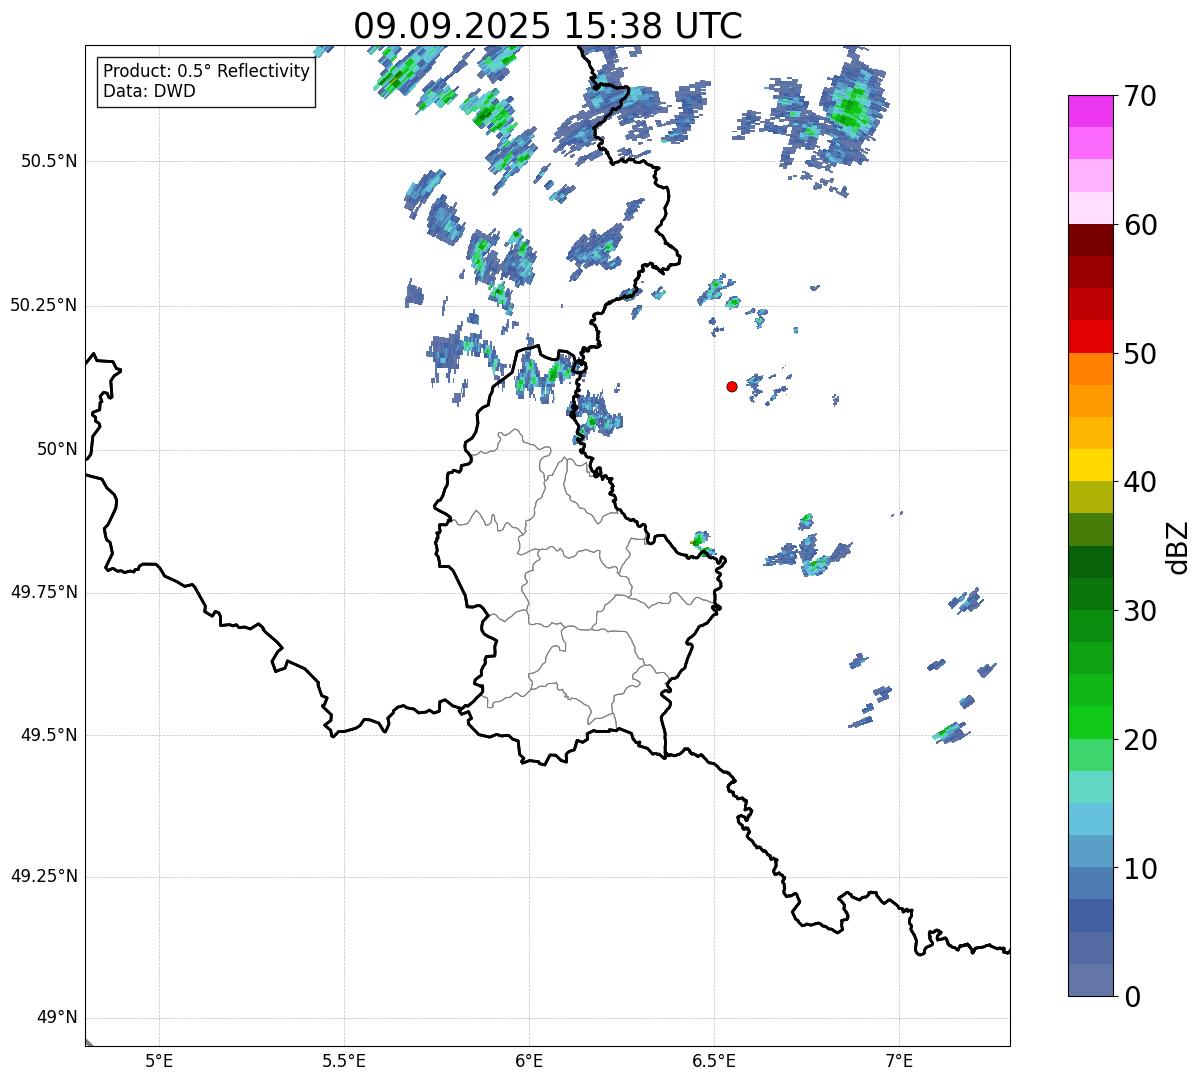Image resolution: width=1202 pixels, height=1081 pixels.
Task: Click the 49.75°N latitude label
Action: click(44, 592)
